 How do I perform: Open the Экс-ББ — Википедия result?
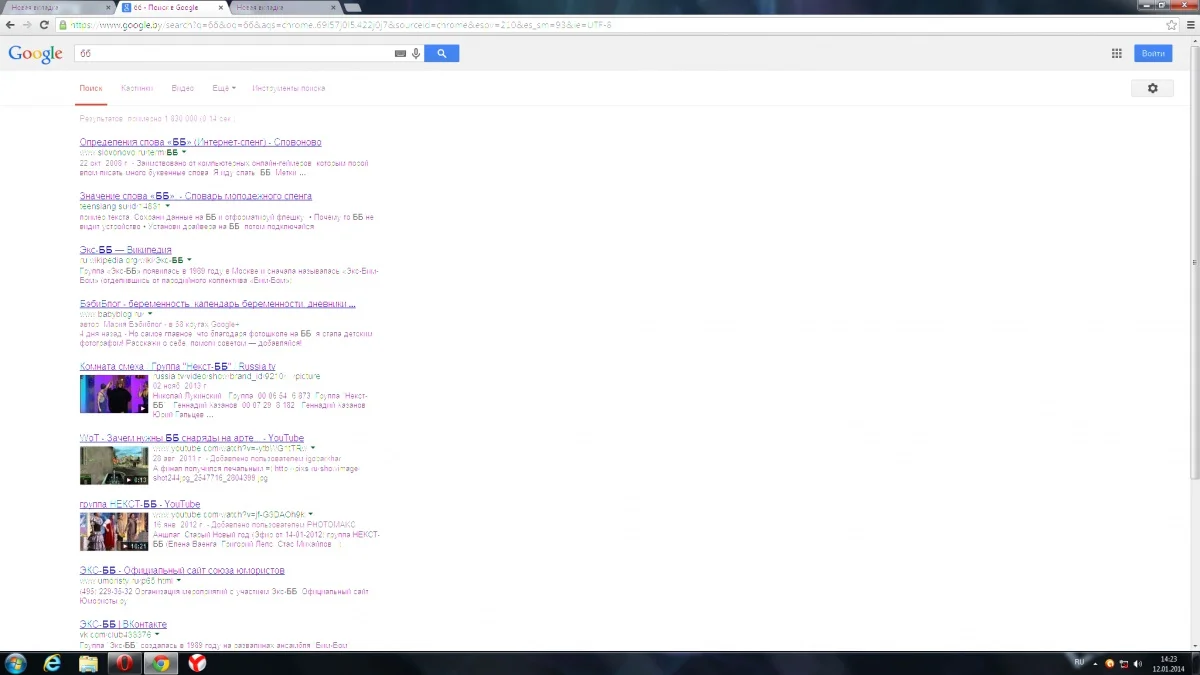pyautogui.click(x=126, y=250)
